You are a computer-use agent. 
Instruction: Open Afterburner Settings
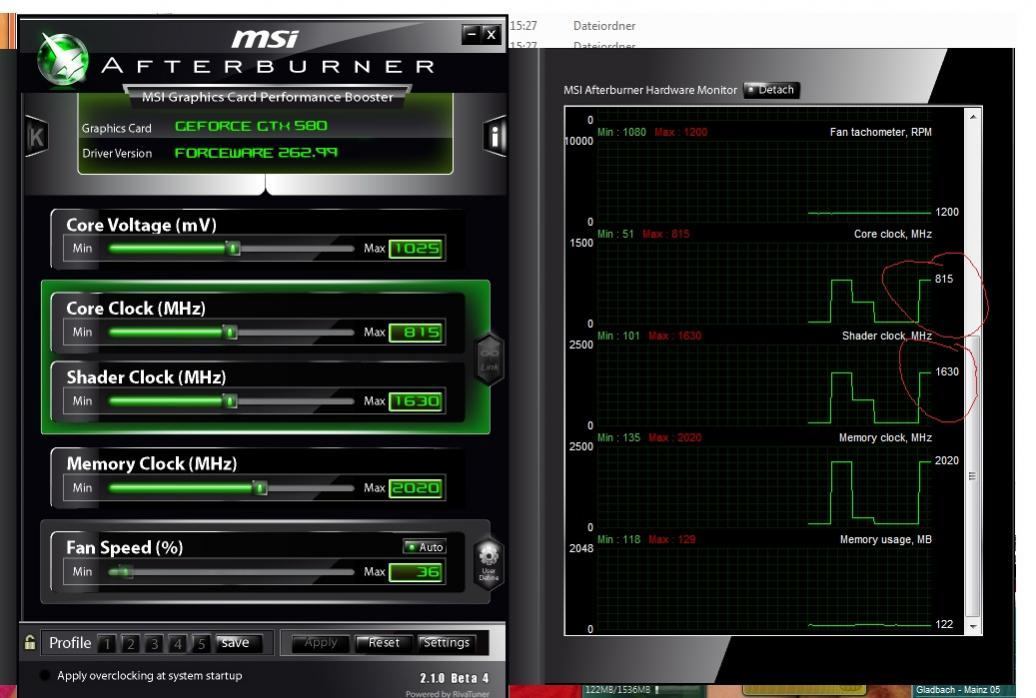pyautogui.click(x=447, y=642)
